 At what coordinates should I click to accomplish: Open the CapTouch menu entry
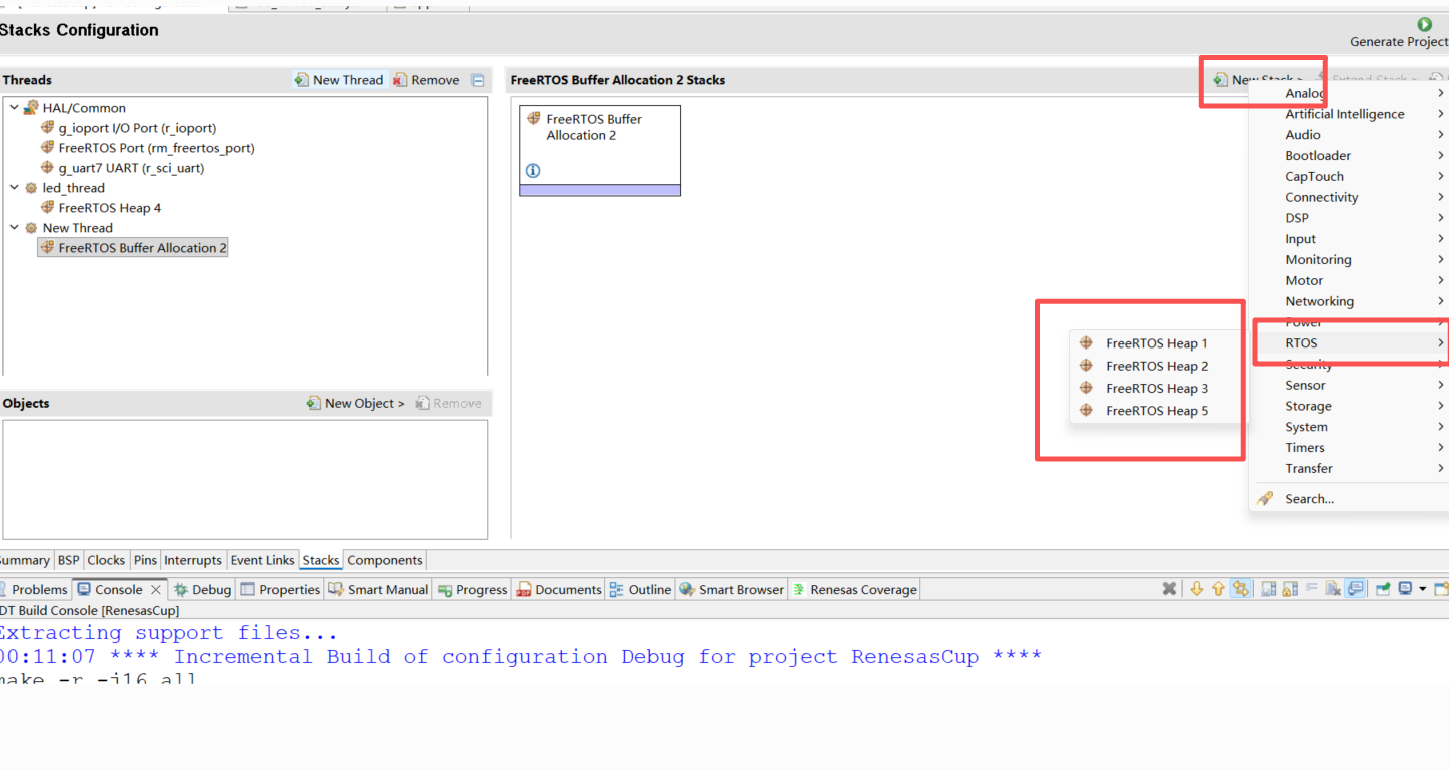pos(1349,176)
